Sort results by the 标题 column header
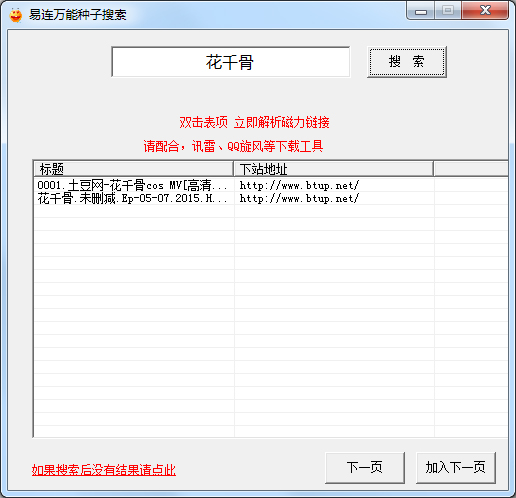Image resolution: width=516 pixels, height=498 pixels. 133,169
